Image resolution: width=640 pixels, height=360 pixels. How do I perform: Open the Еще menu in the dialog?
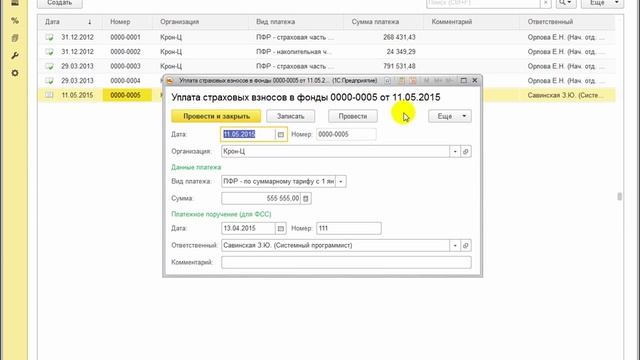coord(450,116)
